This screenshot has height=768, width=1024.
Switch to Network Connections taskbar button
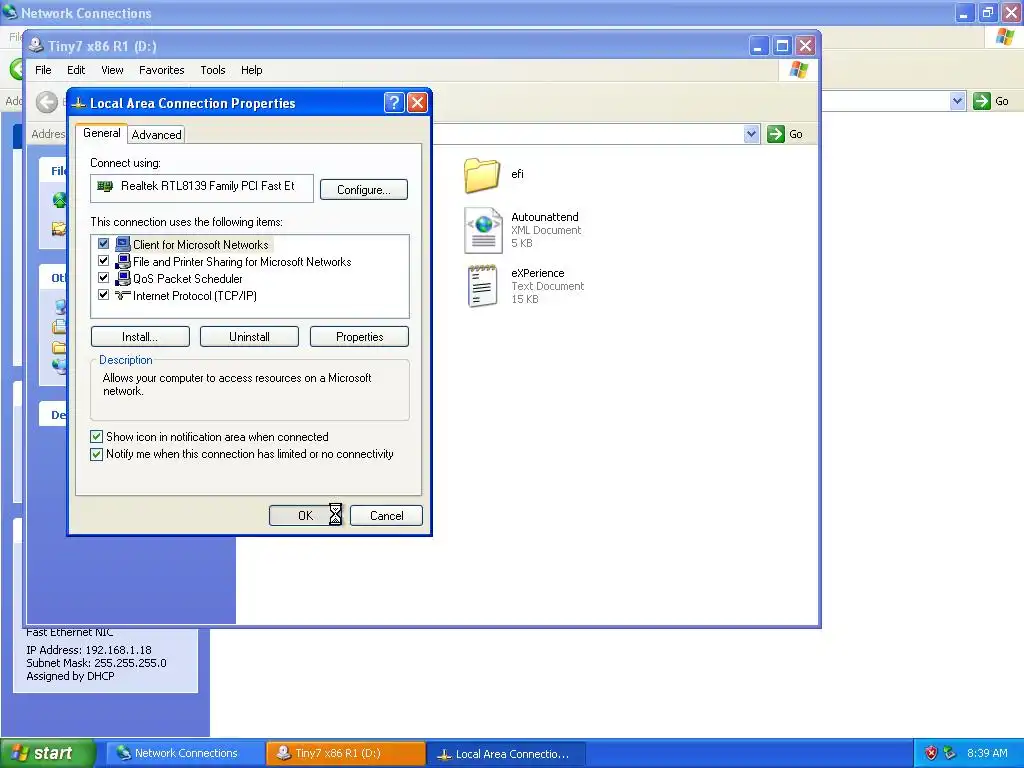(186, 753)
